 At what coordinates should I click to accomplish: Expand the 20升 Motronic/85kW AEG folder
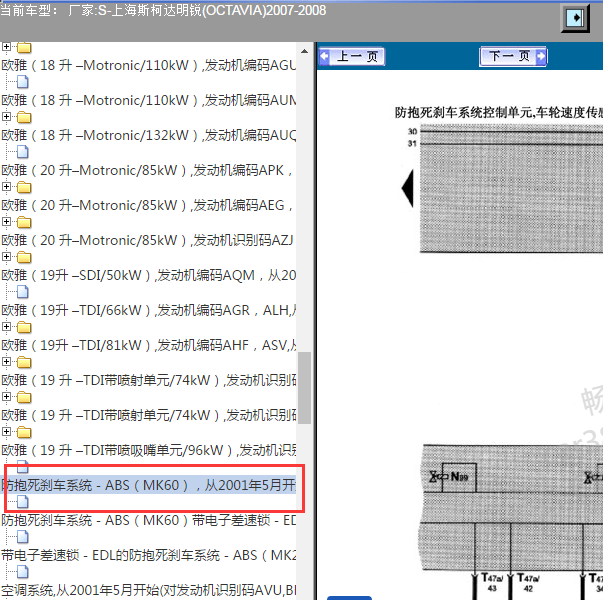tap(6, 187)
